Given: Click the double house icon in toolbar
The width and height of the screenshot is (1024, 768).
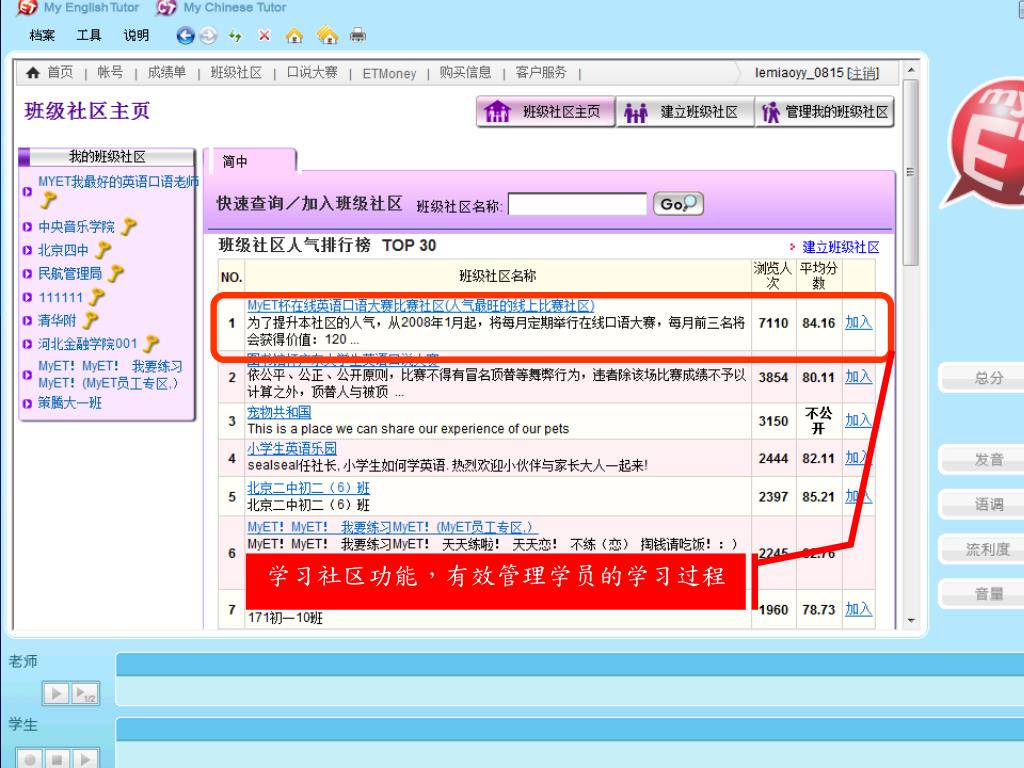Looking at the screenshot, I should tap(327, 35).
